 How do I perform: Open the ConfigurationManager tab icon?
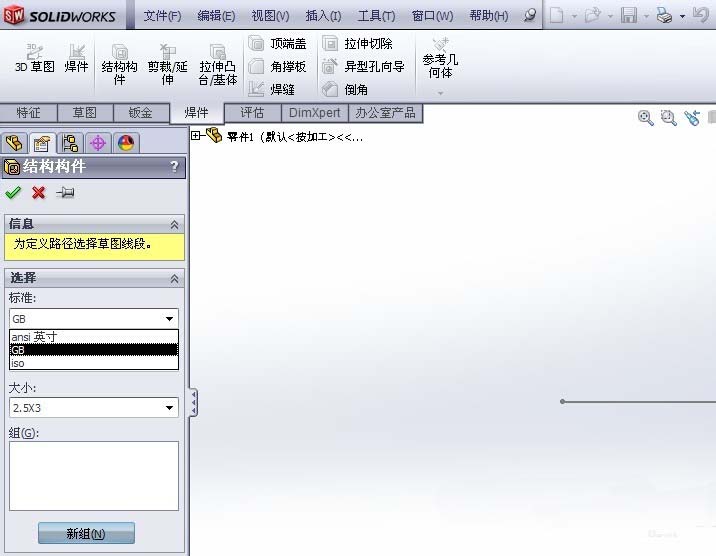[x=70, y=143]
